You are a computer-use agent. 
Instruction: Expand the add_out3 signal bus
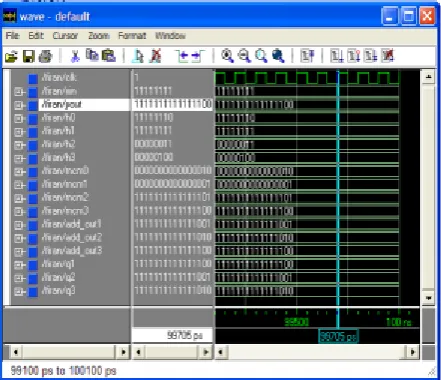tap(19, 252)
